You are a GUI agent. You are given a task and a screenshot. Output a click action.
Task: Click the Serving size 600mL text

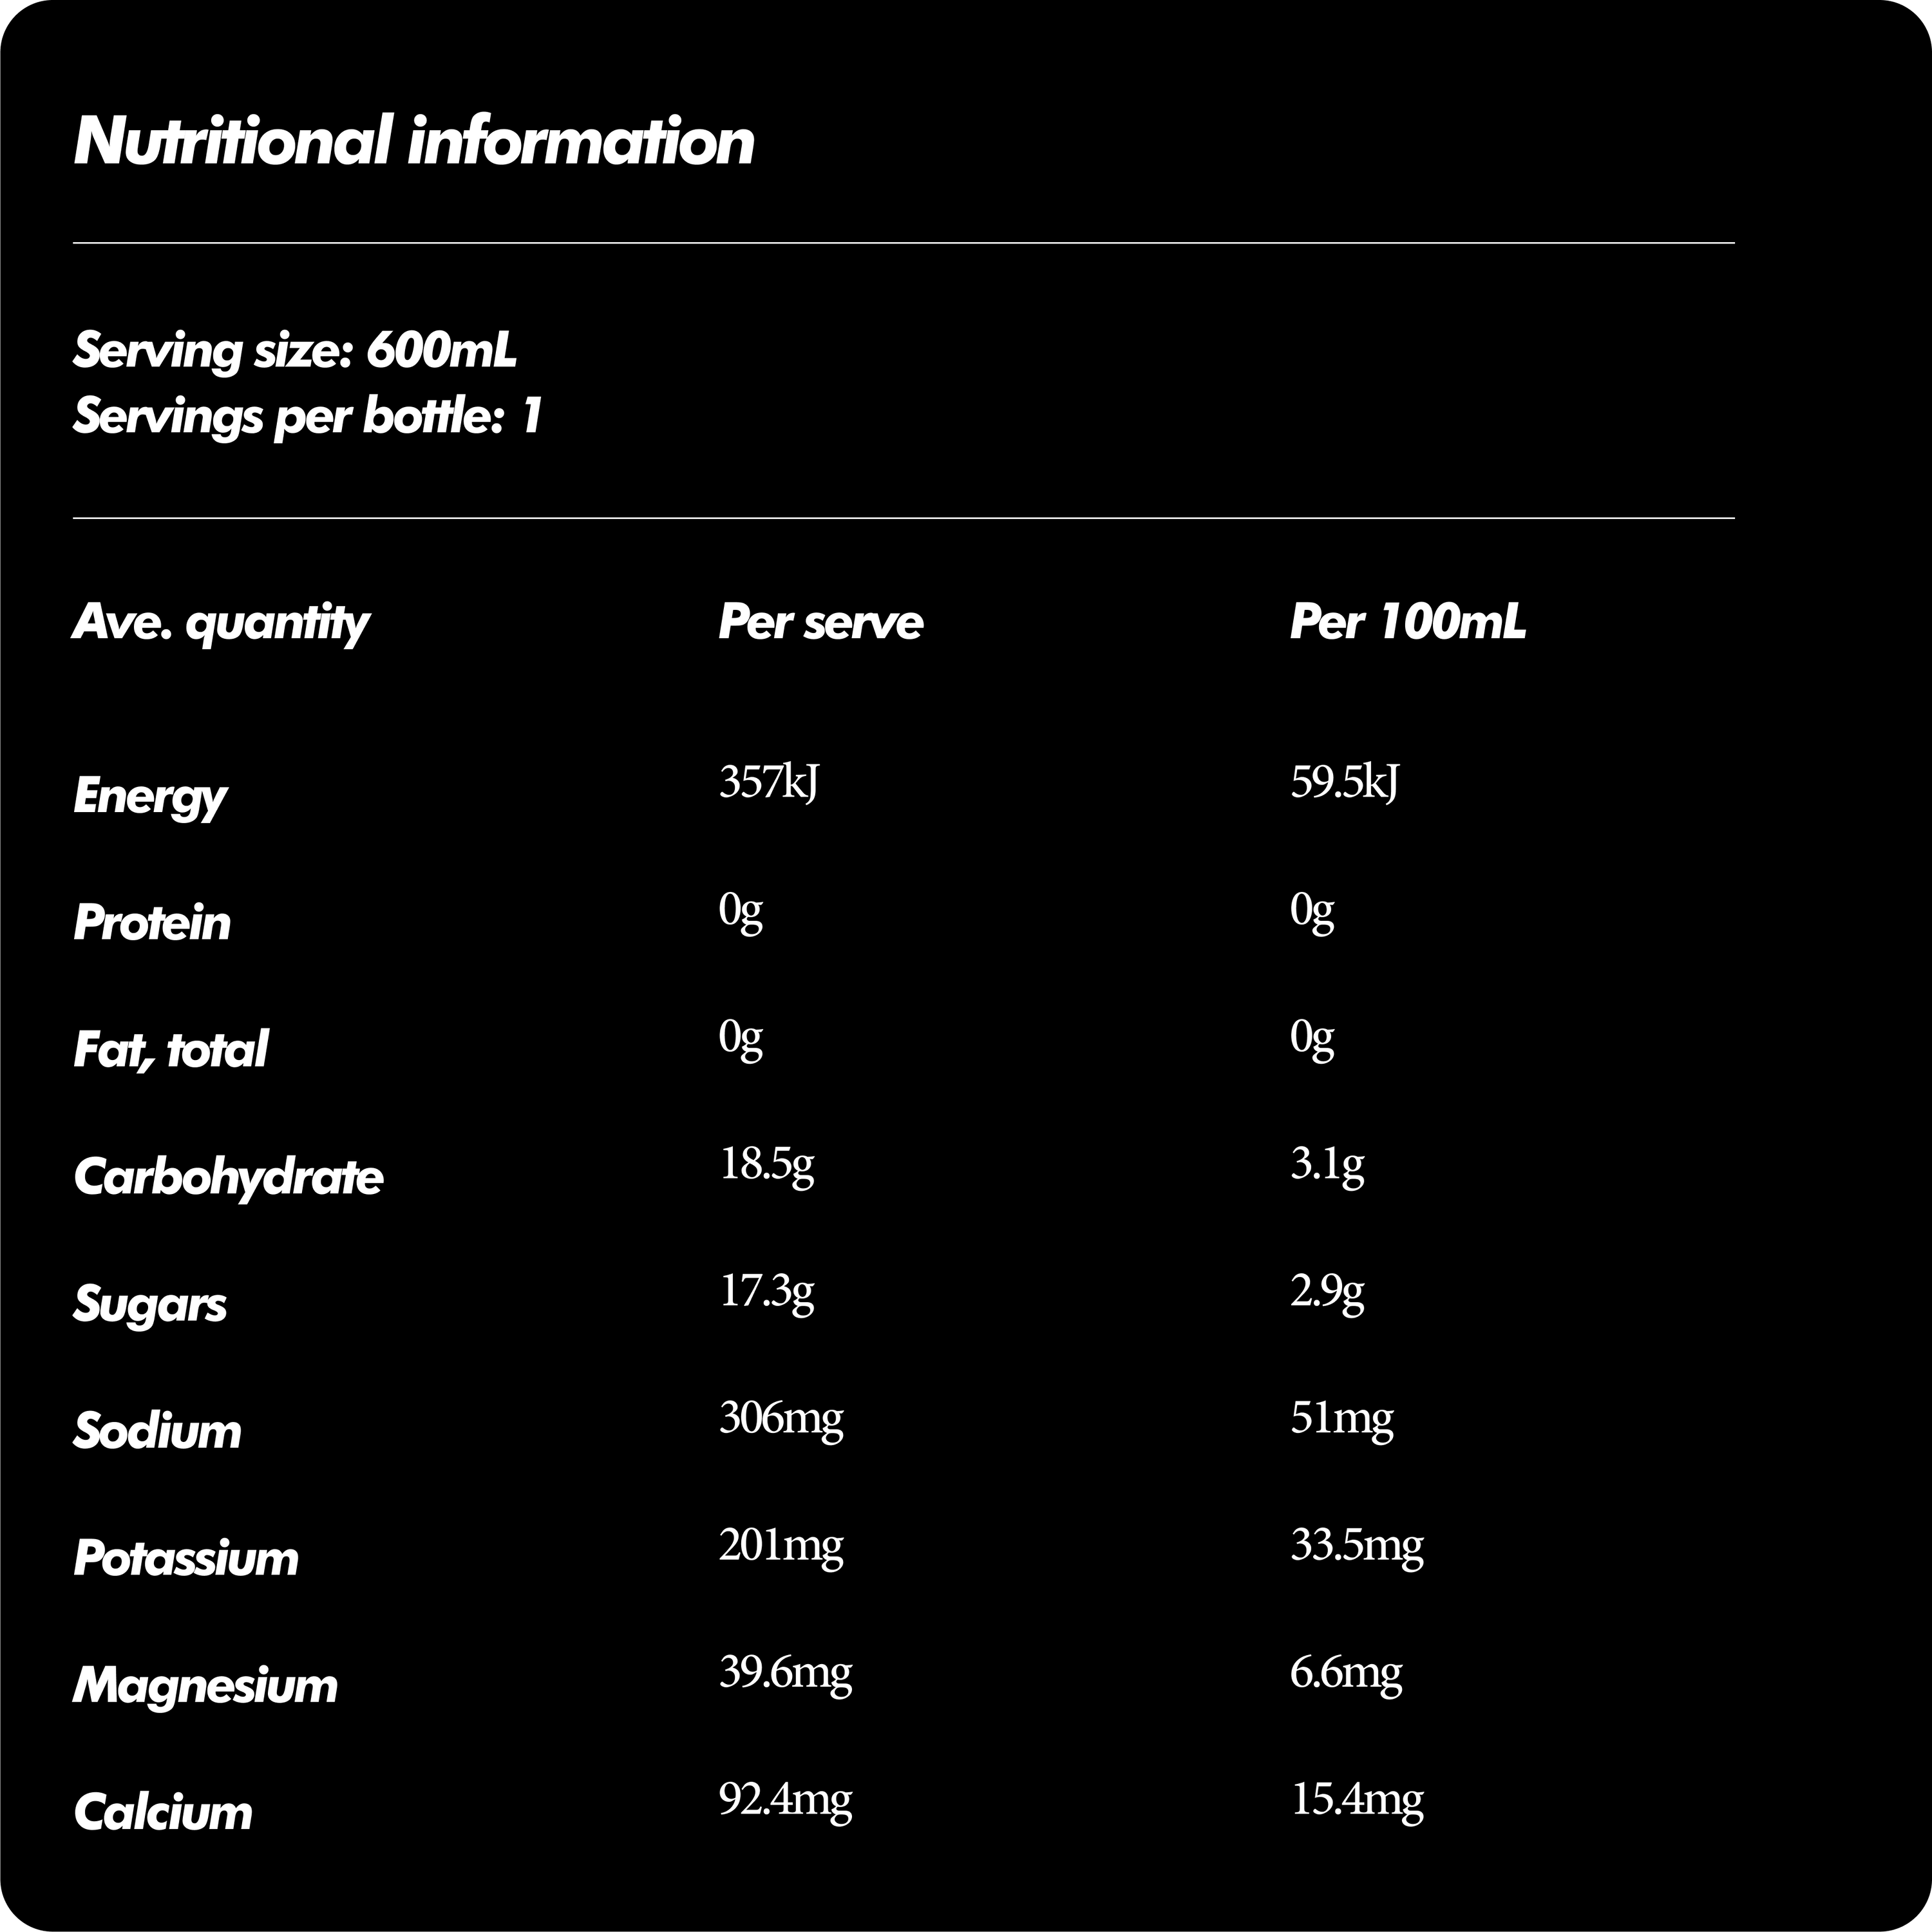(295, 351)
